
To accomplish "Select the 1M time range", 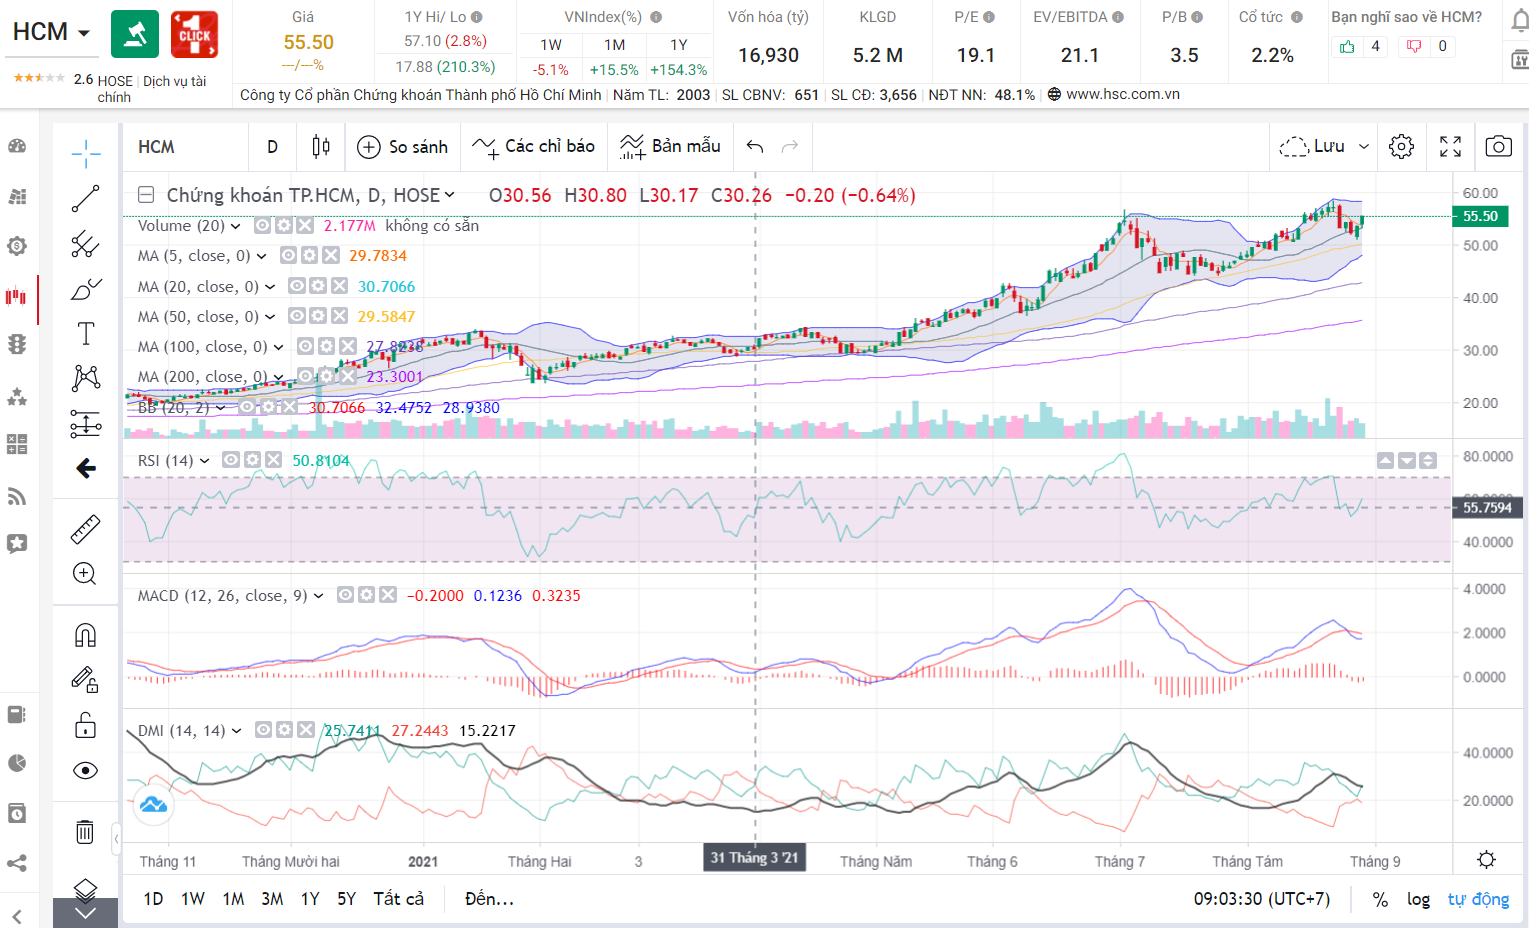I will click(233, 899).
